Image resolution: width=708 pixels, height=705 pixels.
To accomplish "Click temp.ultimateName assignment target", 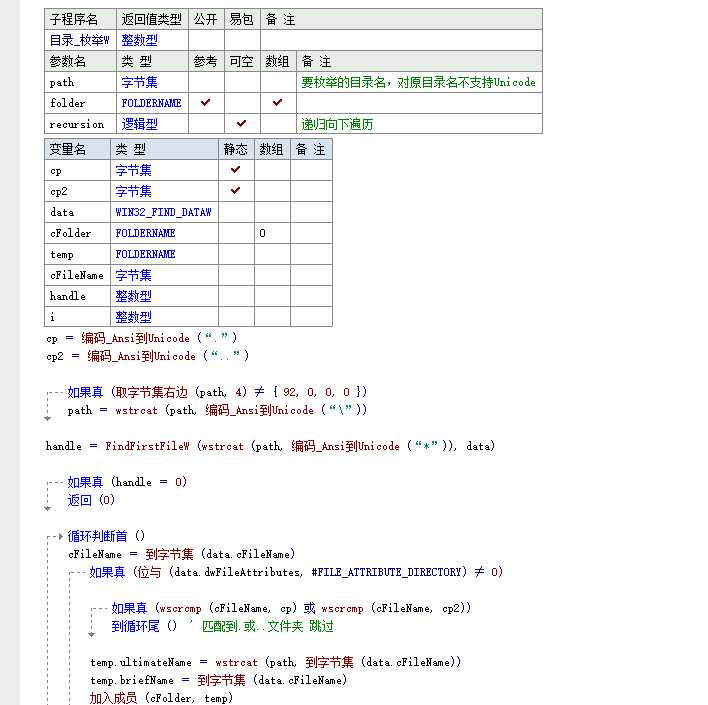I will (x=141, y=663).
